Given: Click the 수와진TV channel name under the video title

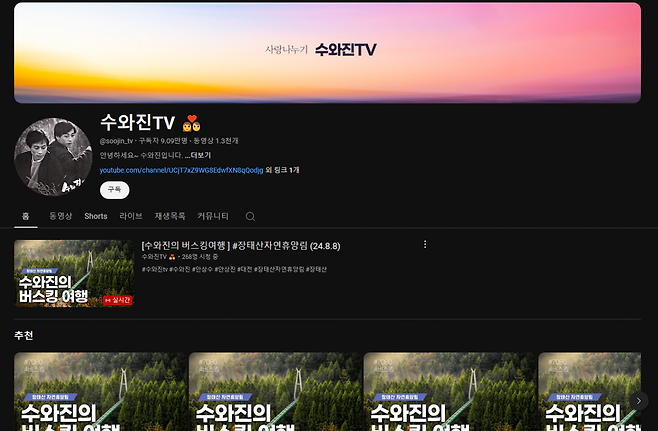Looking at the screenshot, I should pyautogui.click(x=154, y=256).
